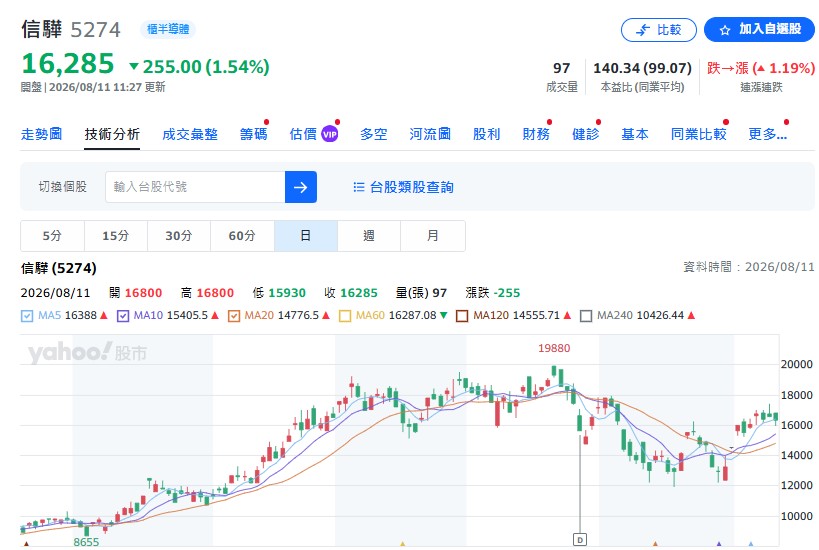Click the 跌→漲 (▲1.19%) indicator

pyautogui.click(x=760, y=68)
